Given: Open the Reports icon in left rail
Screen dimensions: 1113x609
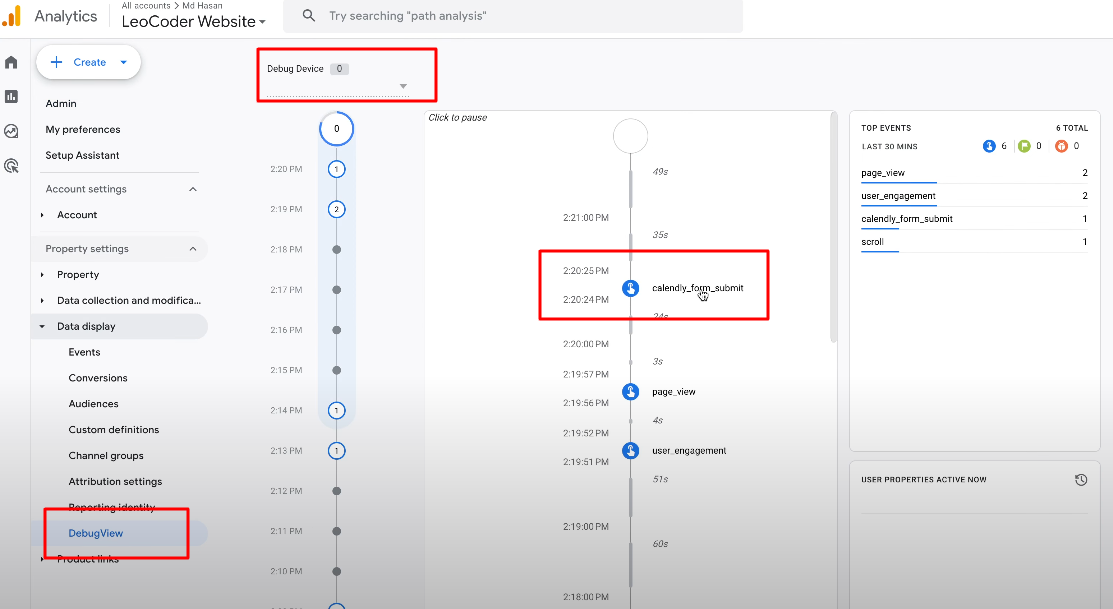Looking at the screenshot, I should tap(11, 96).
